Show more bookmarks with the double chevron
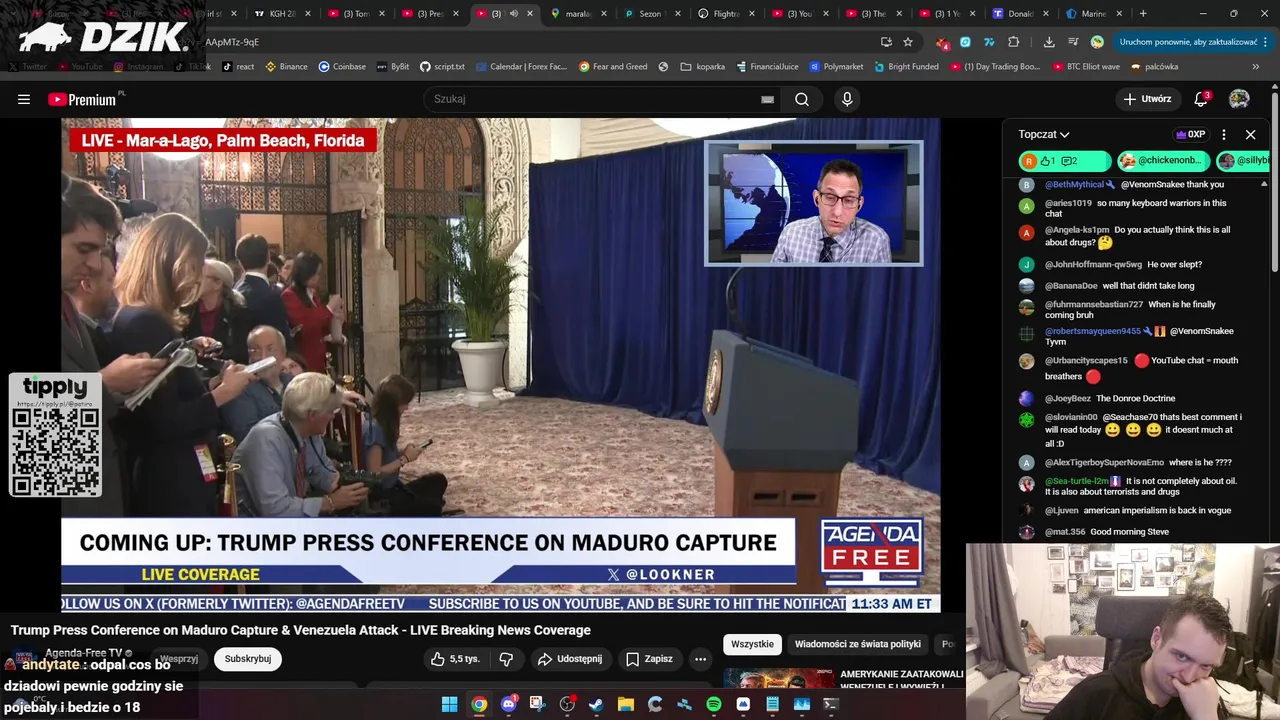Screen dimensions: 1280x720 (1258, 67)
